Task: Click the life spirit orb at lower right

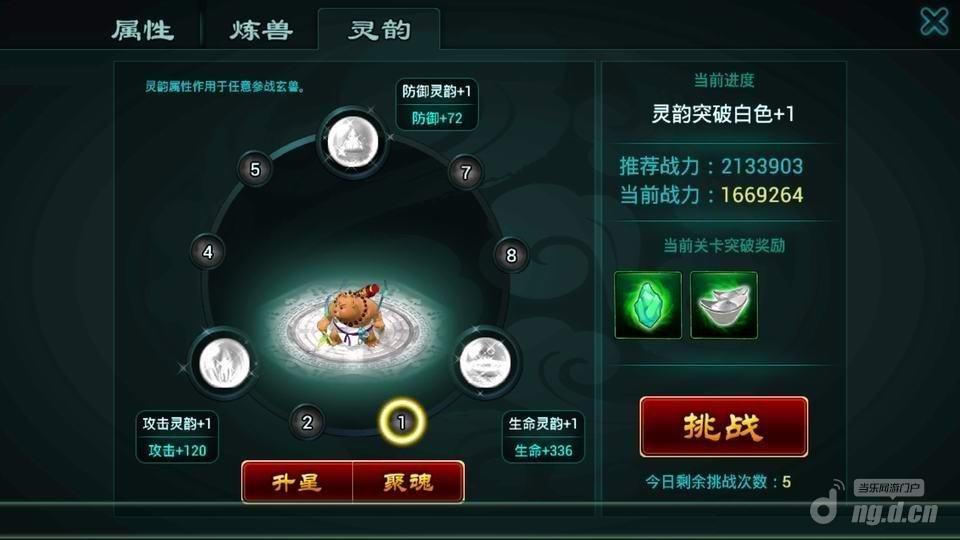Action: click(x=485, y=362)
